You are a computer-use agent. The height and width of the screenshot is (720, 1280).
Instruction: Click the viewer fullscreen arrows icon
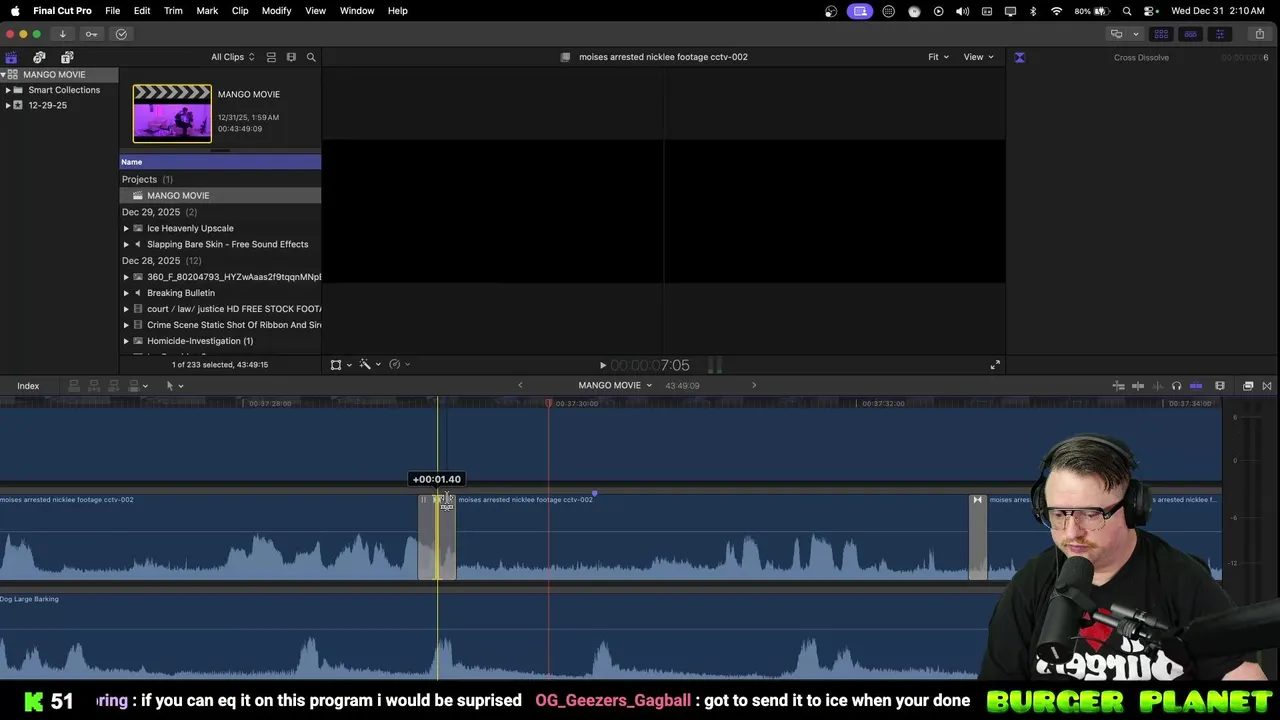pos(995,365)
